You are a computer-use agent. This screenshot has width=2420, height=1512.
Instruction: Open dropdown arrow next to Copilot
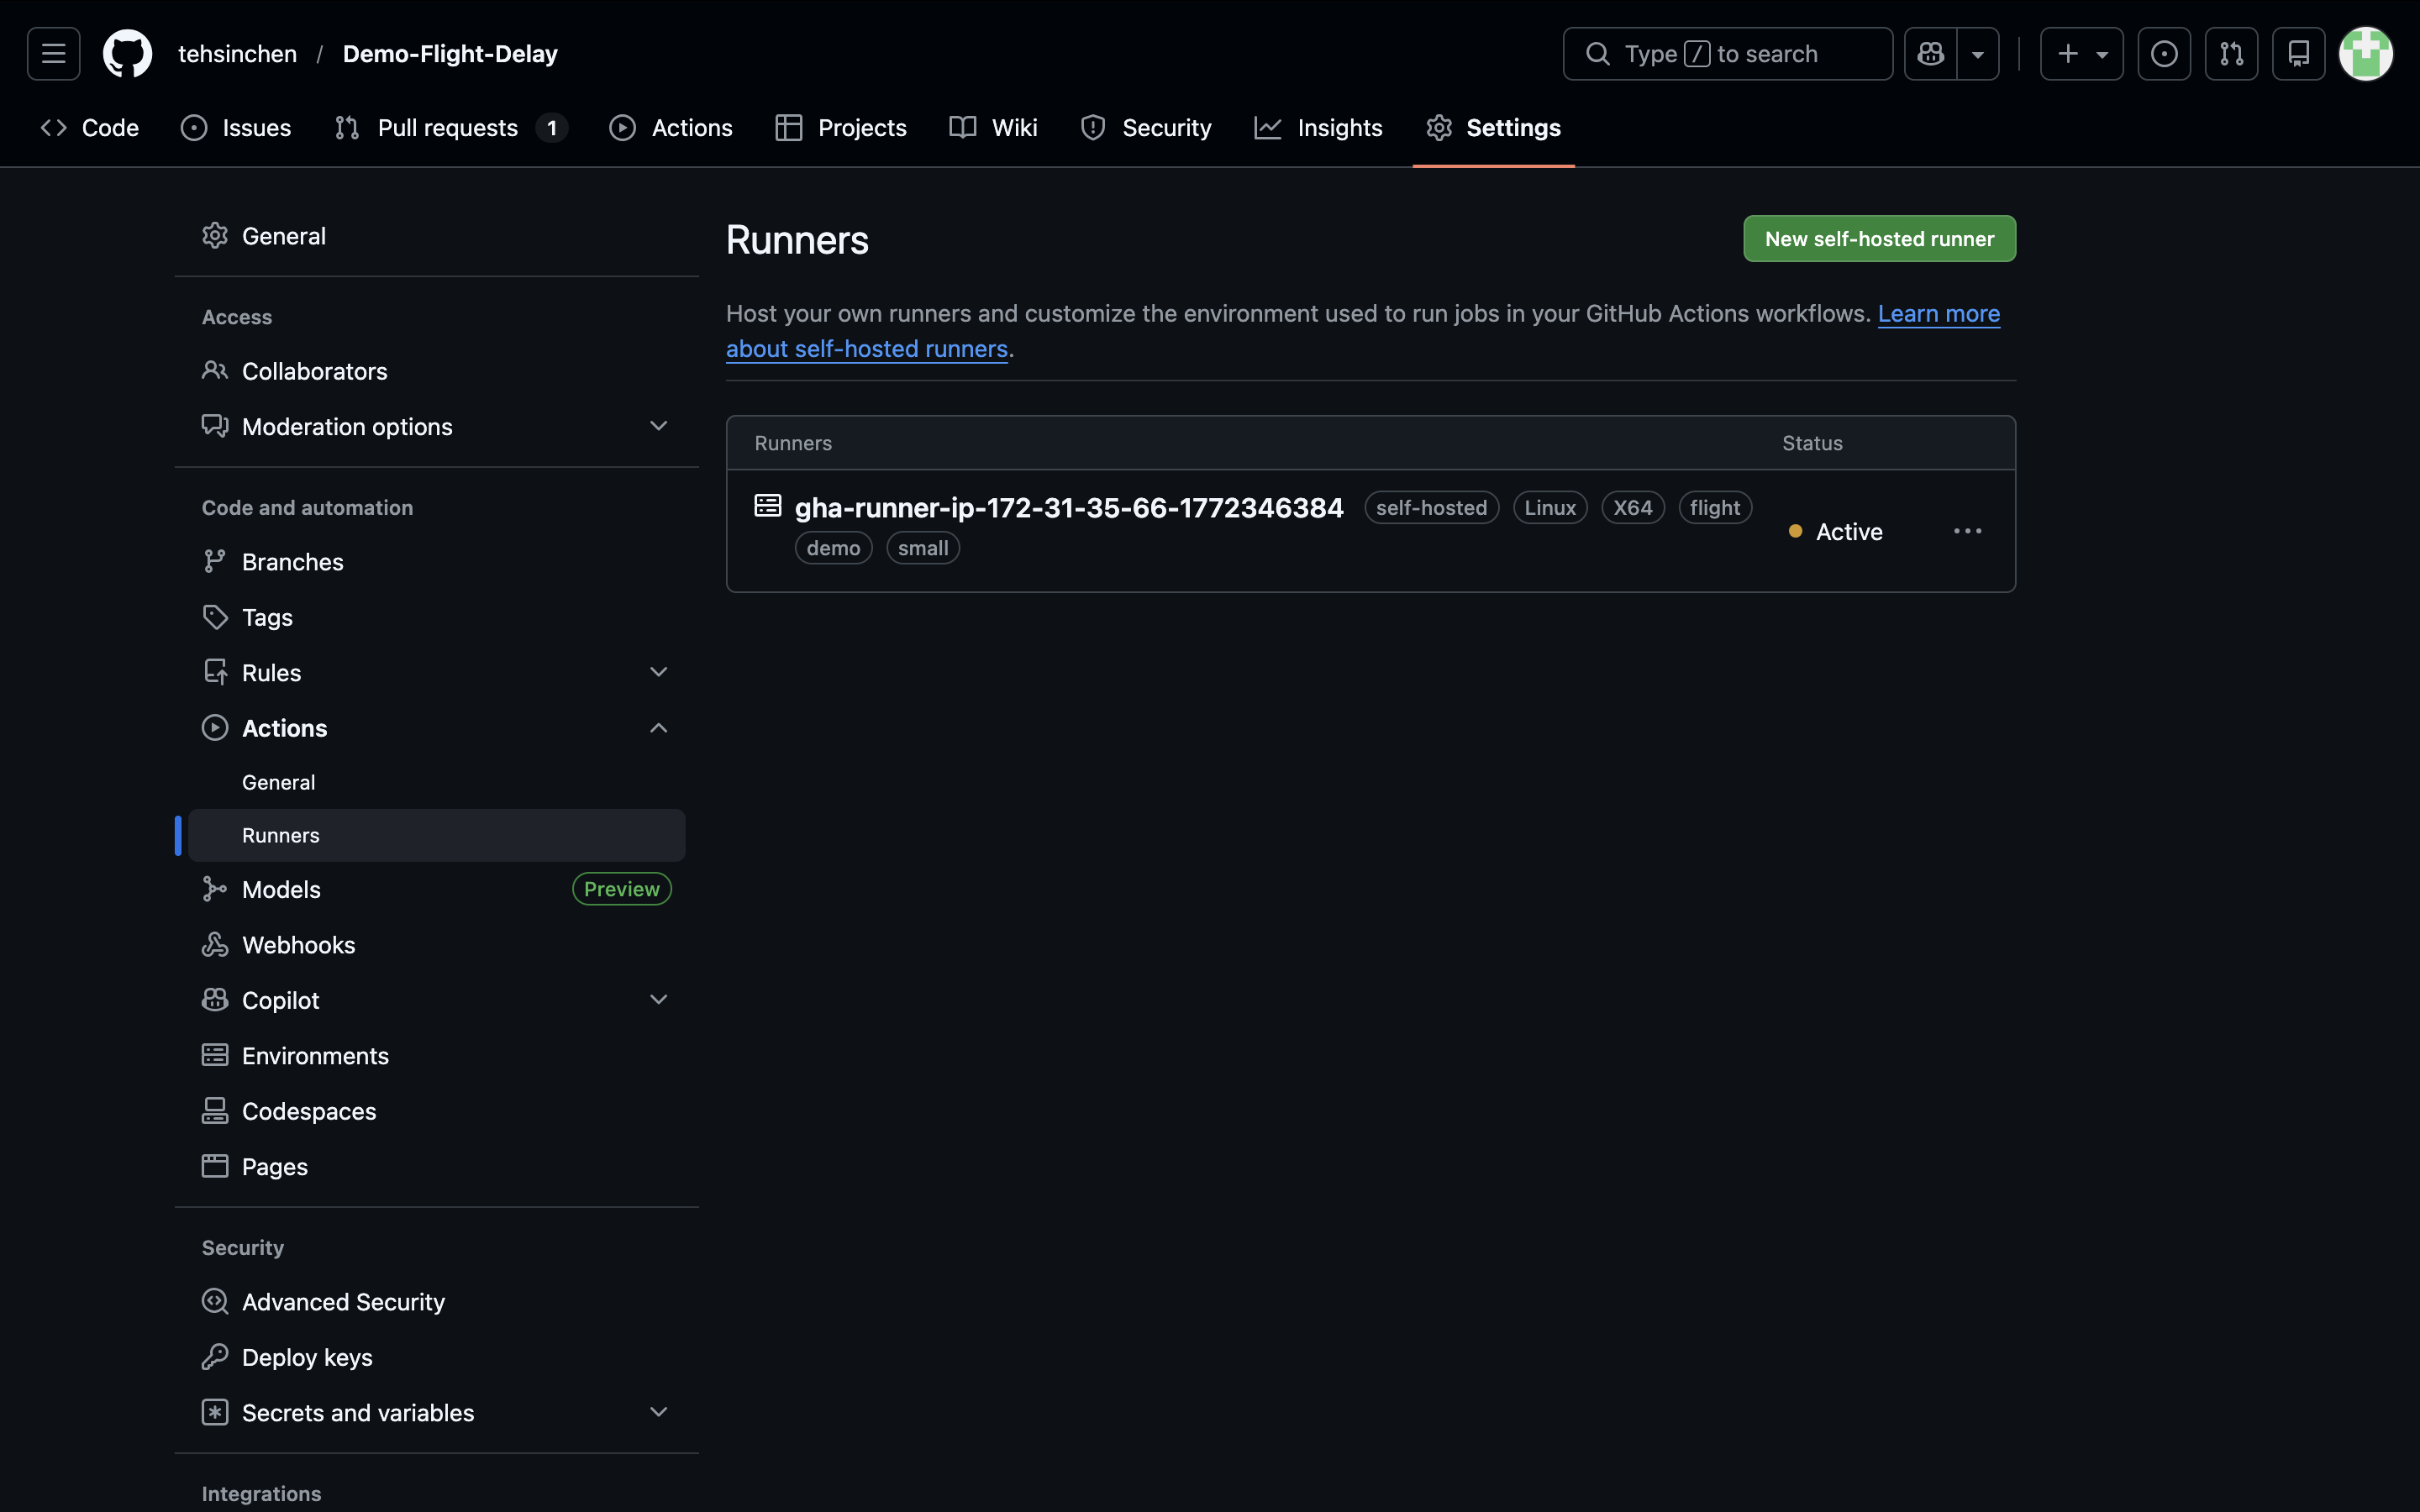[1978, 54]
